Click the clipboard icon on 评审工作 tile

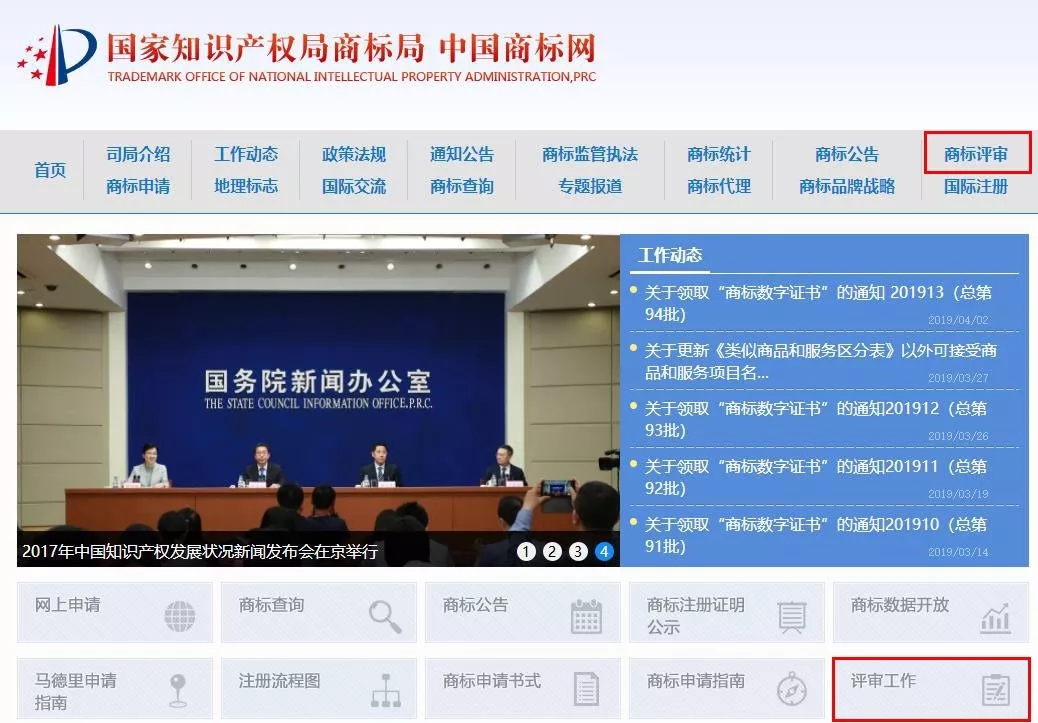[x=996, y=689]
